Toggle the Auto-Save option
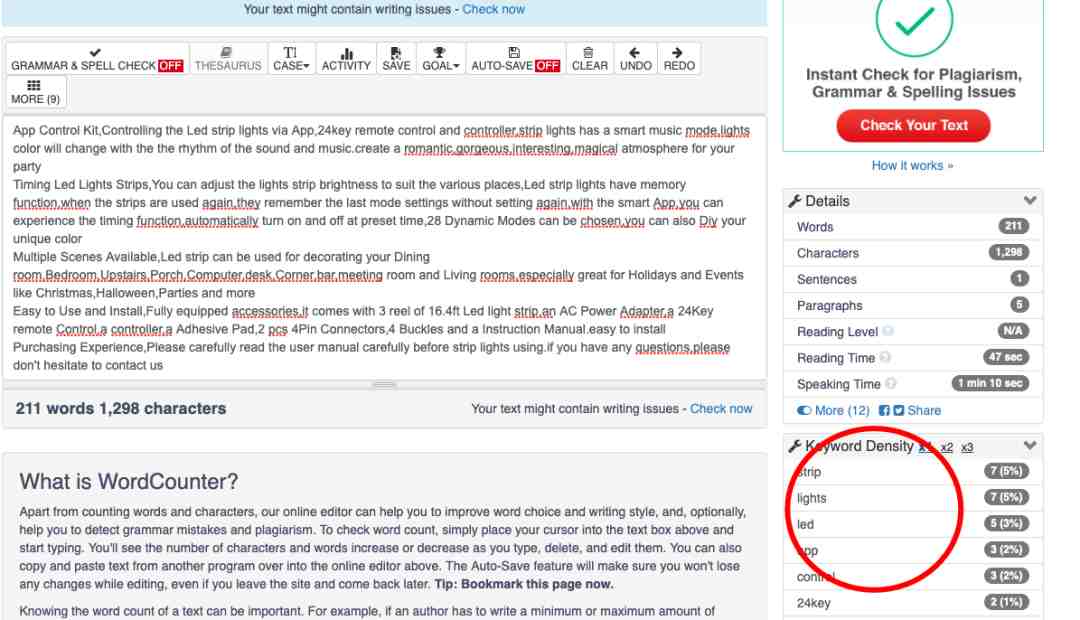Screen dimensions: 1080x620 (515, 59)
